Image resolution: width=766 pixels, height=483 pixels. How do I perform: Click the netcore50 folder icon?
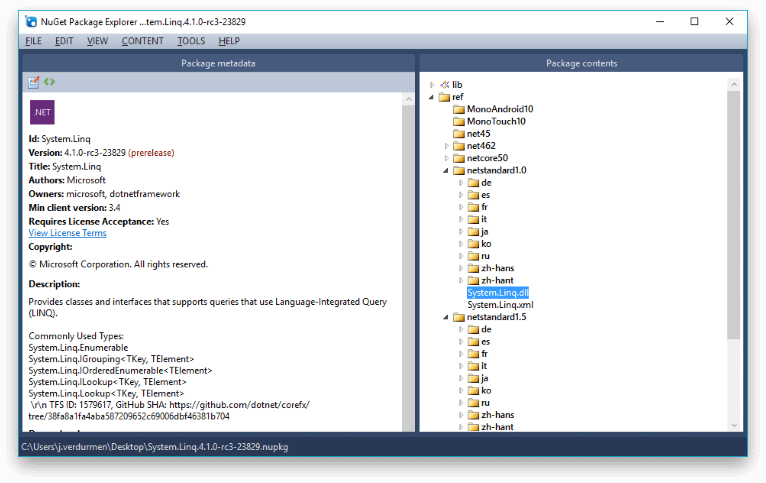tap(459, 158)
